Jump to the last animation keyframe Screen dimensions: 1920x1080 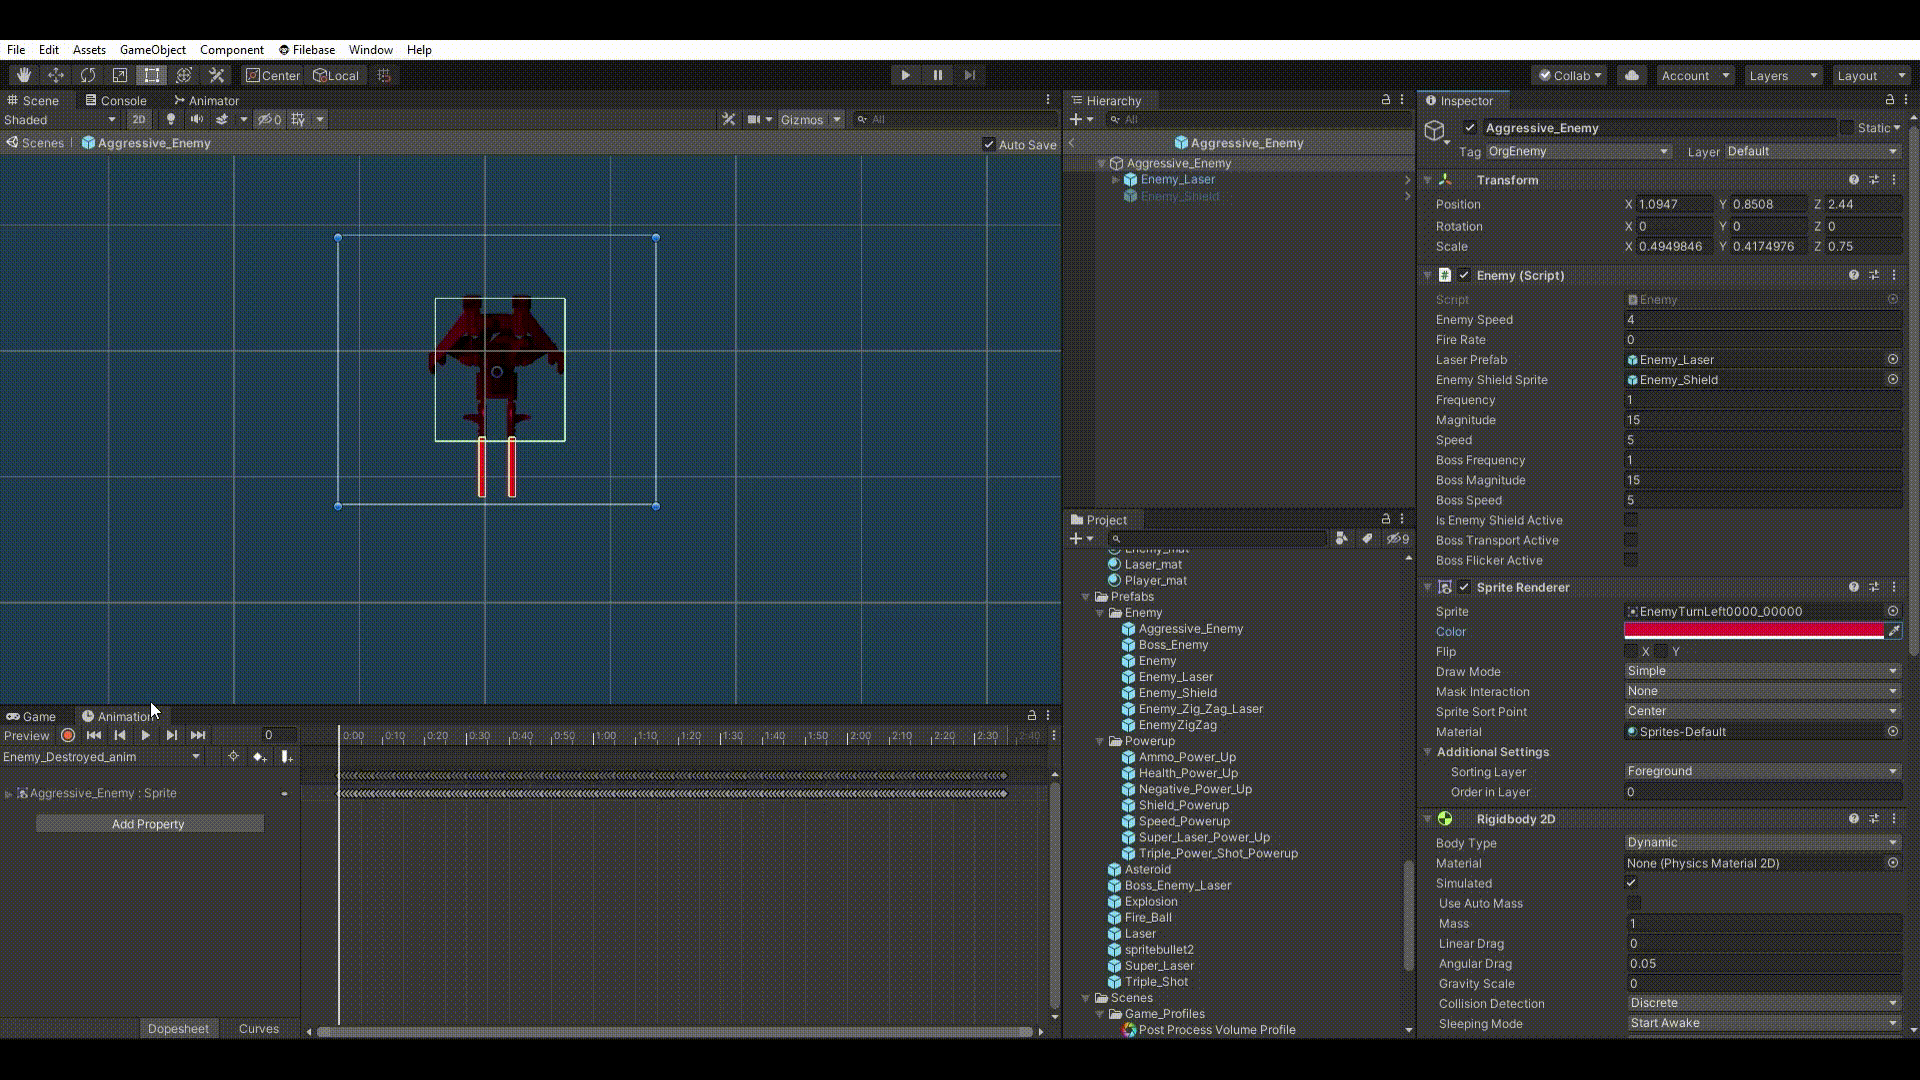(198, 735)
